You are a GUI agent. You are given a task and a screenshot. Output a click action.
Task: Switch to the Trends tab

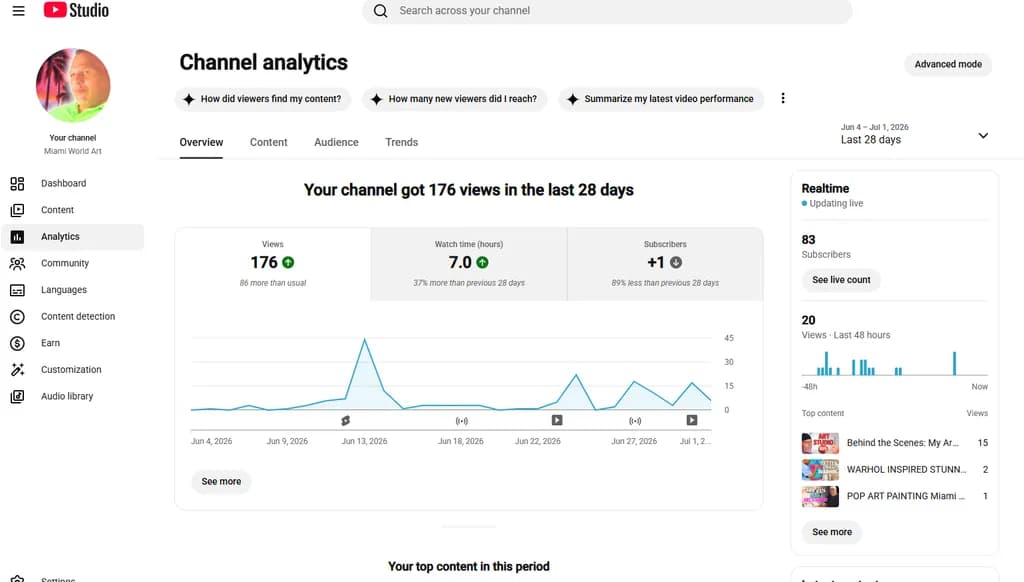point(402,142)
